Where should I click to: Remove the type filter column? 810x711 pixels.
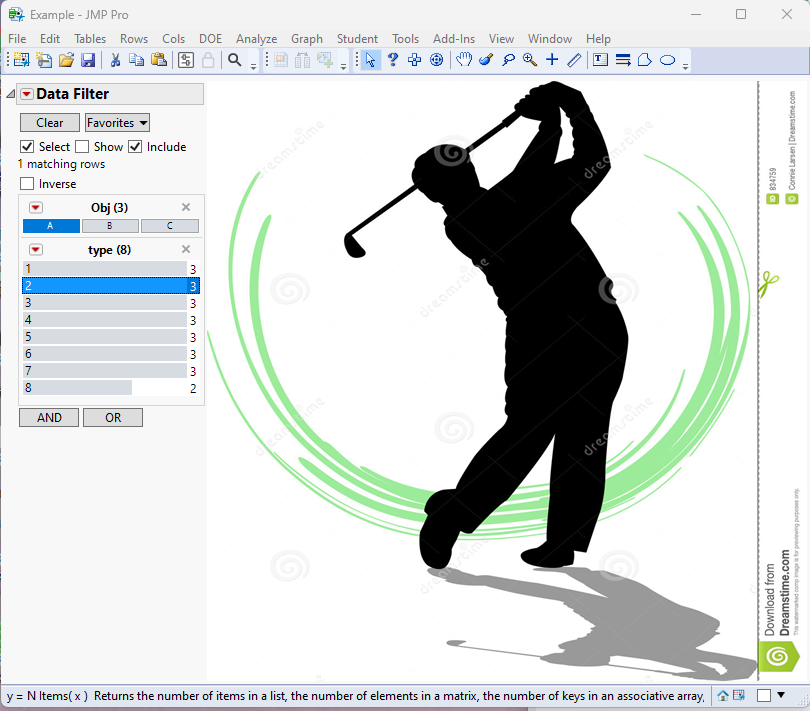pyautogui.click(x=186, y=250)
